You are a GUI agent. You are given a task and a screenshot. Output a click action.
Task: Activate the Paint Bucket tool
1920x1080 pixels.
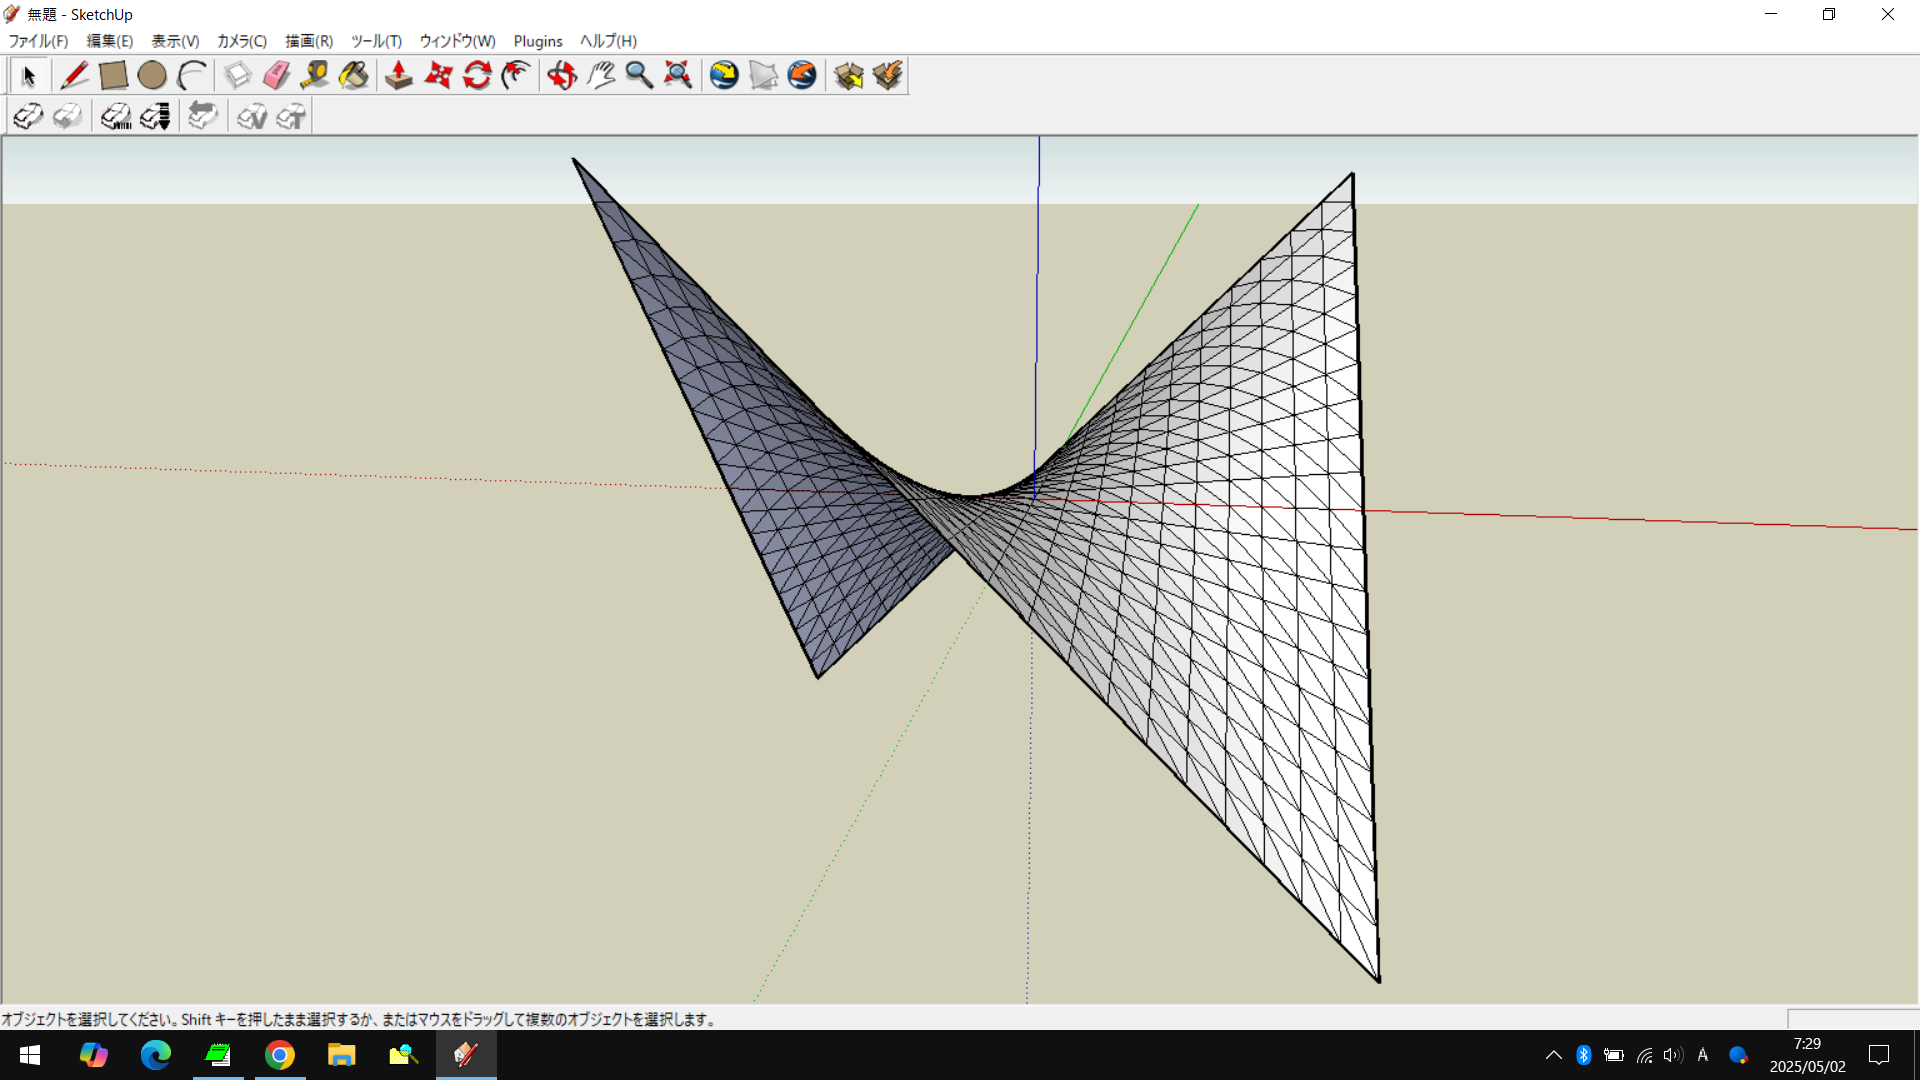point(354,76)
